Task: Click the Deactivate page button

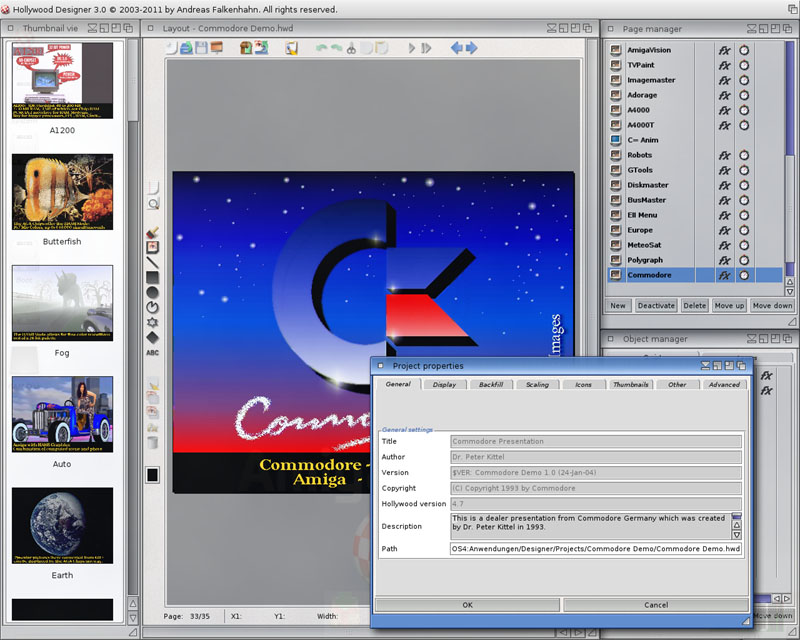Action: pos(656,306)
